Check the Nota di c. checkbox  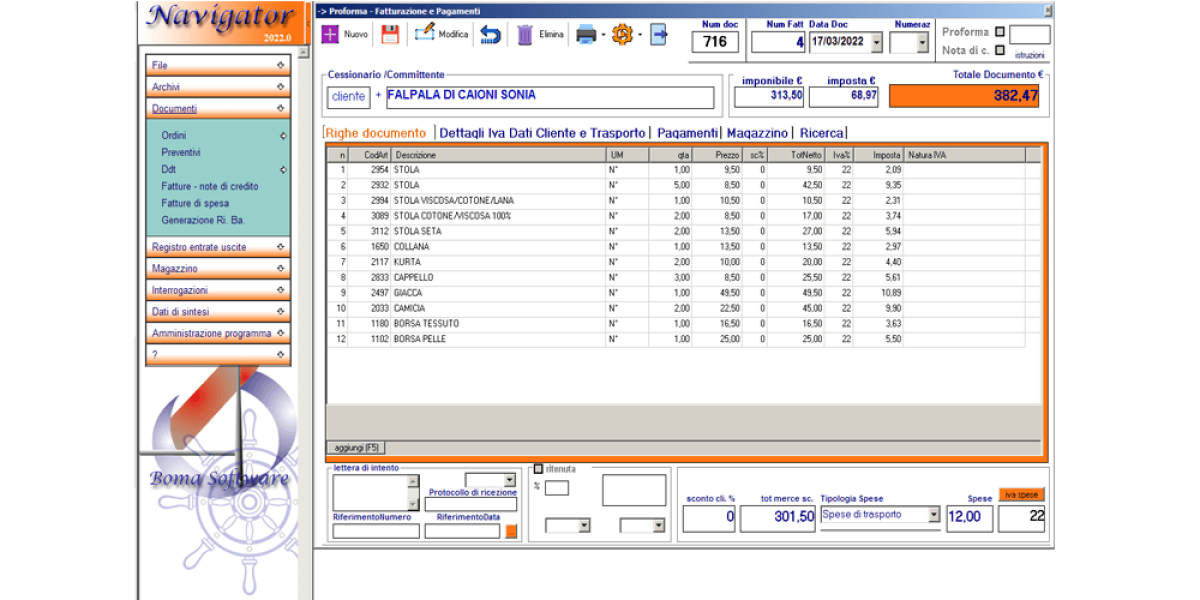pos(1002,50)
